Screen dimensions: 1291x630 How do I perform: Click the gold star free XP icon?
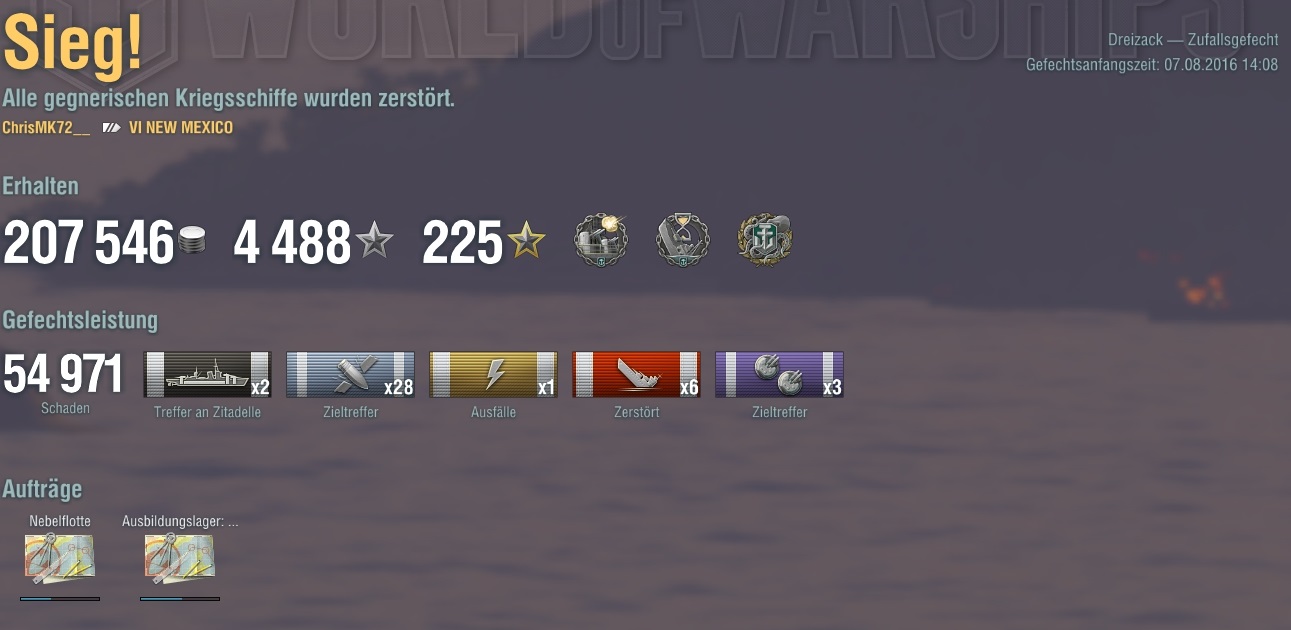tap(526, 242)
